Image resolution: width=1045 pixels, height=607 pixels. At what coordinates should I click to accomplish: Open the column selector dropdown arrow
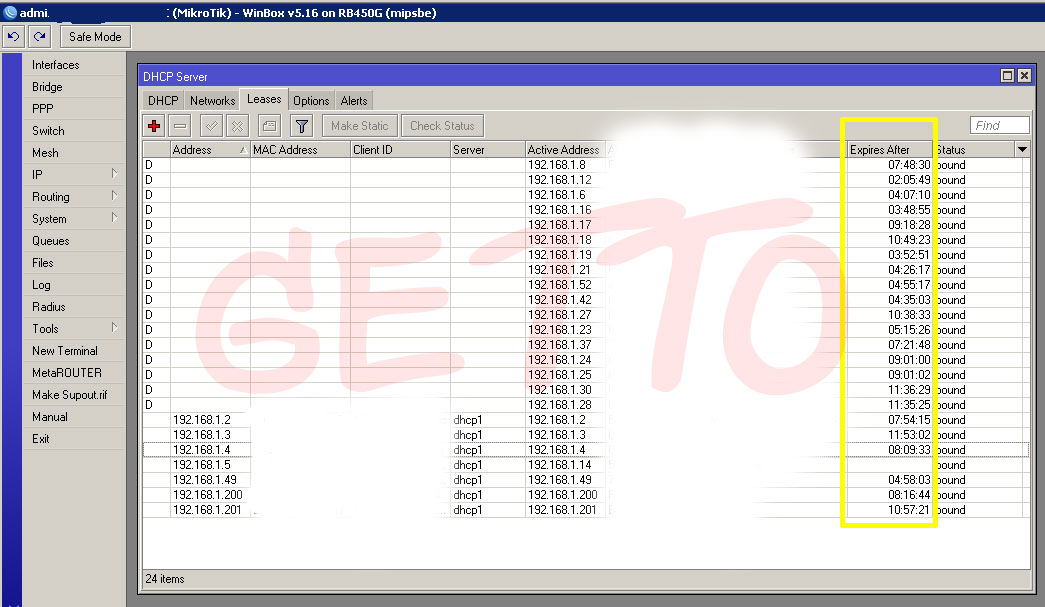click(x=1022, y=150)
